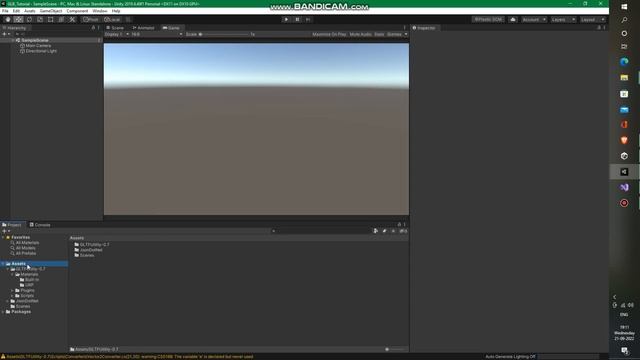This screenshot has width=640, height=360.
Task: Open the 16:9 aspect ratio dropdown
Action: point(157,34)
